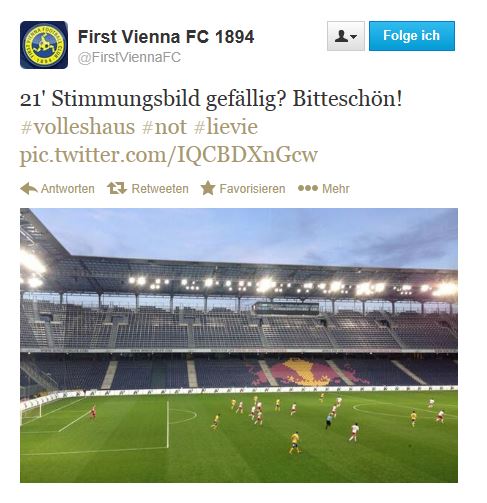Image resolution: width=487 pixels, height=503 pixels.
Task: Click the retweet arrows icon
Action: pyautogui.click(x=117, y=188)
